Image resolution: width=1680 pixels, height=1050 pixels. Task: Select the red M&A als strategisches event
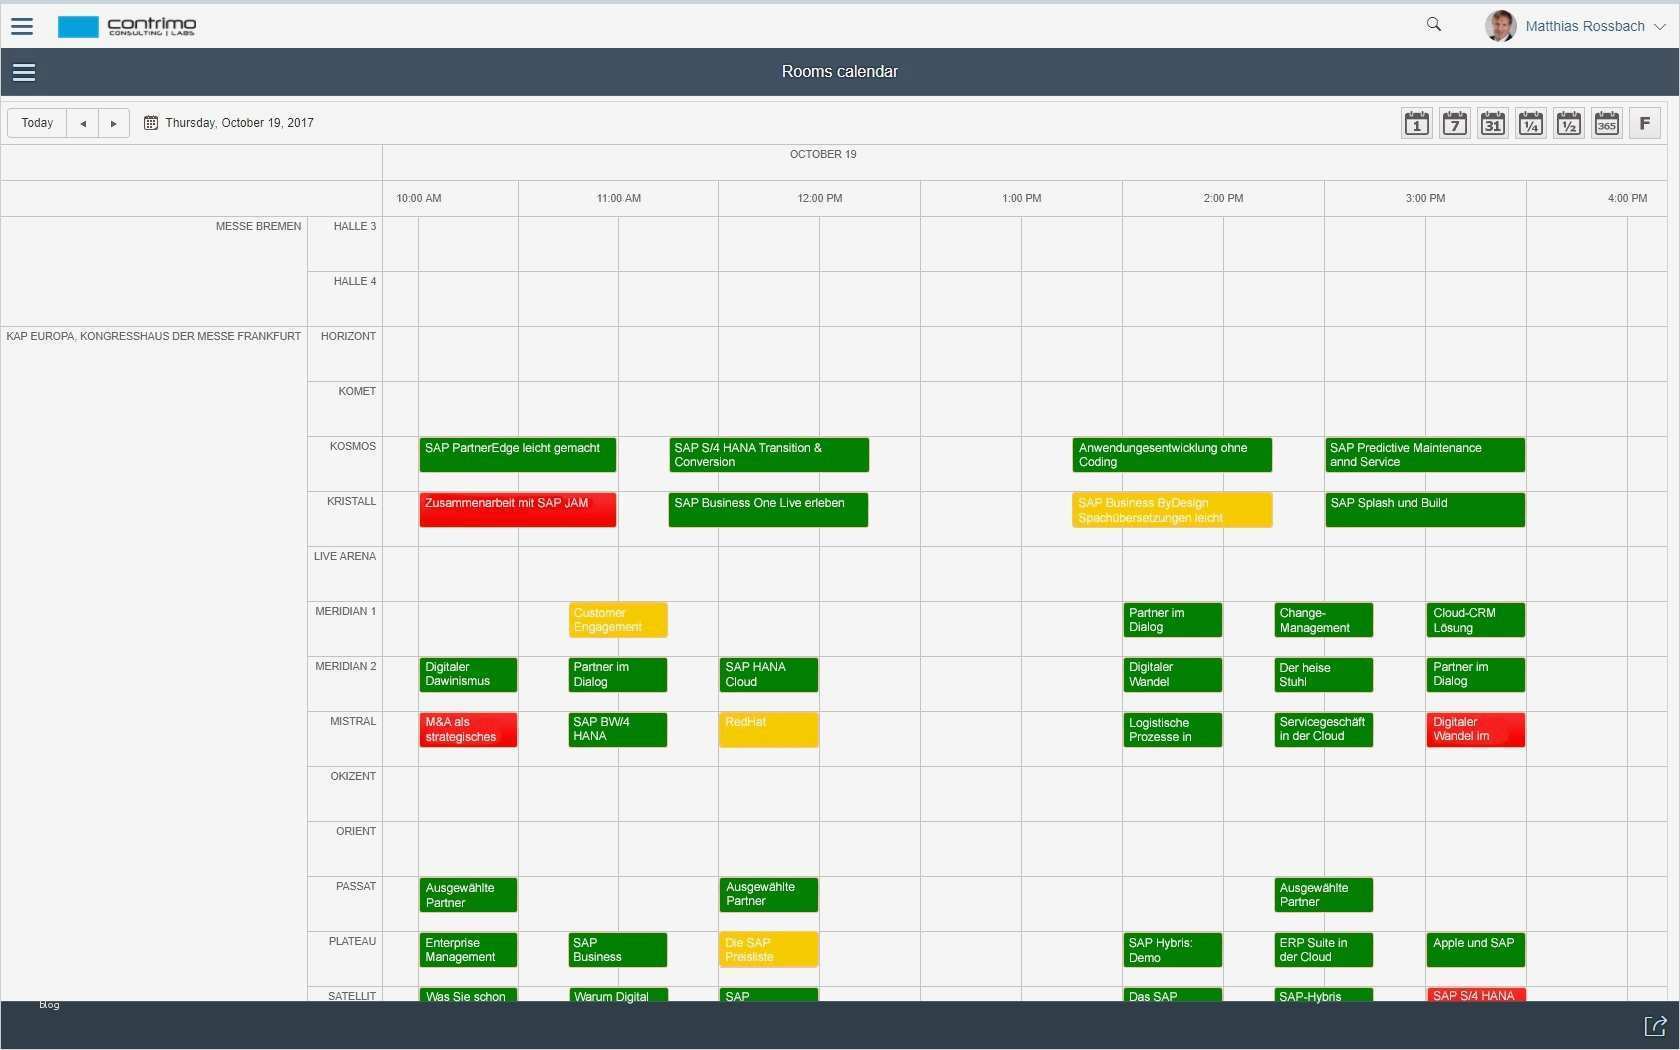468,730
